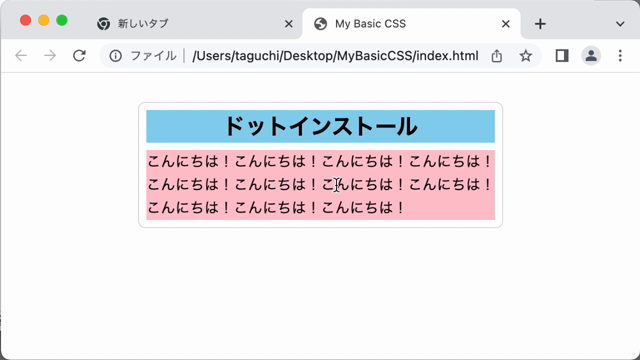Go forward to next page
640x360 pixels.
50,56
